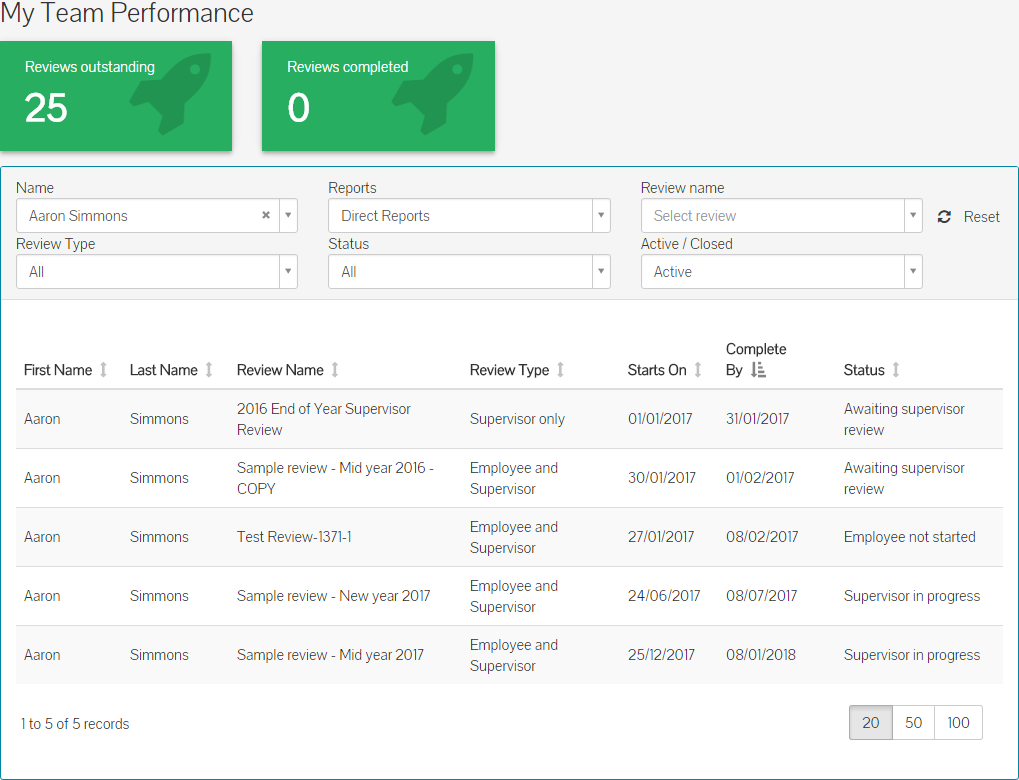Show 20 records per page
1019x780 pixels.
[870, 723]
